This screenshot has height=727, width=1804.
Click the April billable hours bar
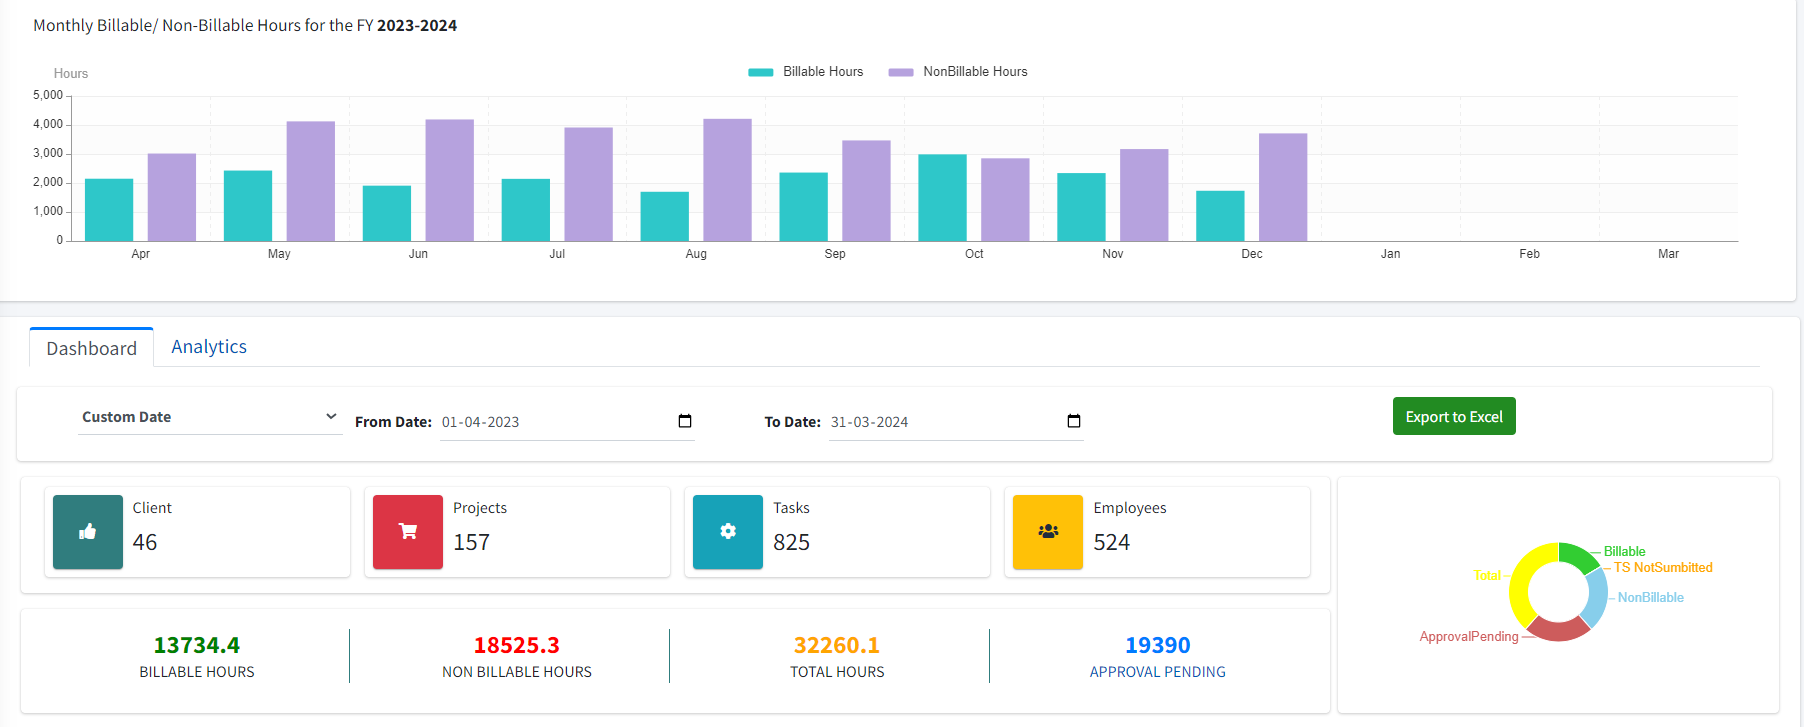[x=109, y=210]
